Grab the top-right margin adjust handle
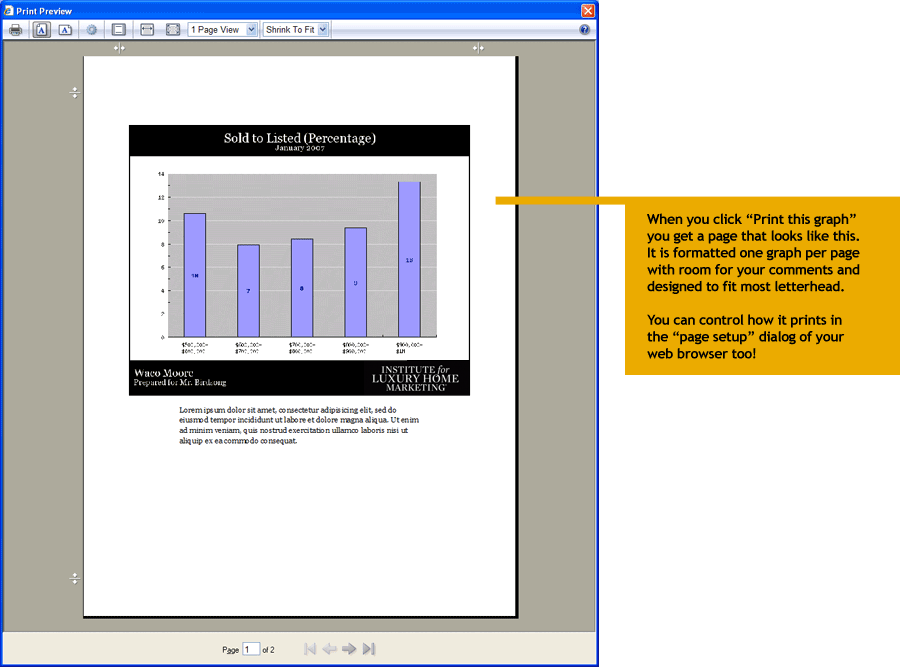Image resolution: width=900 pixels, height=667 pixels. point(478,48)
